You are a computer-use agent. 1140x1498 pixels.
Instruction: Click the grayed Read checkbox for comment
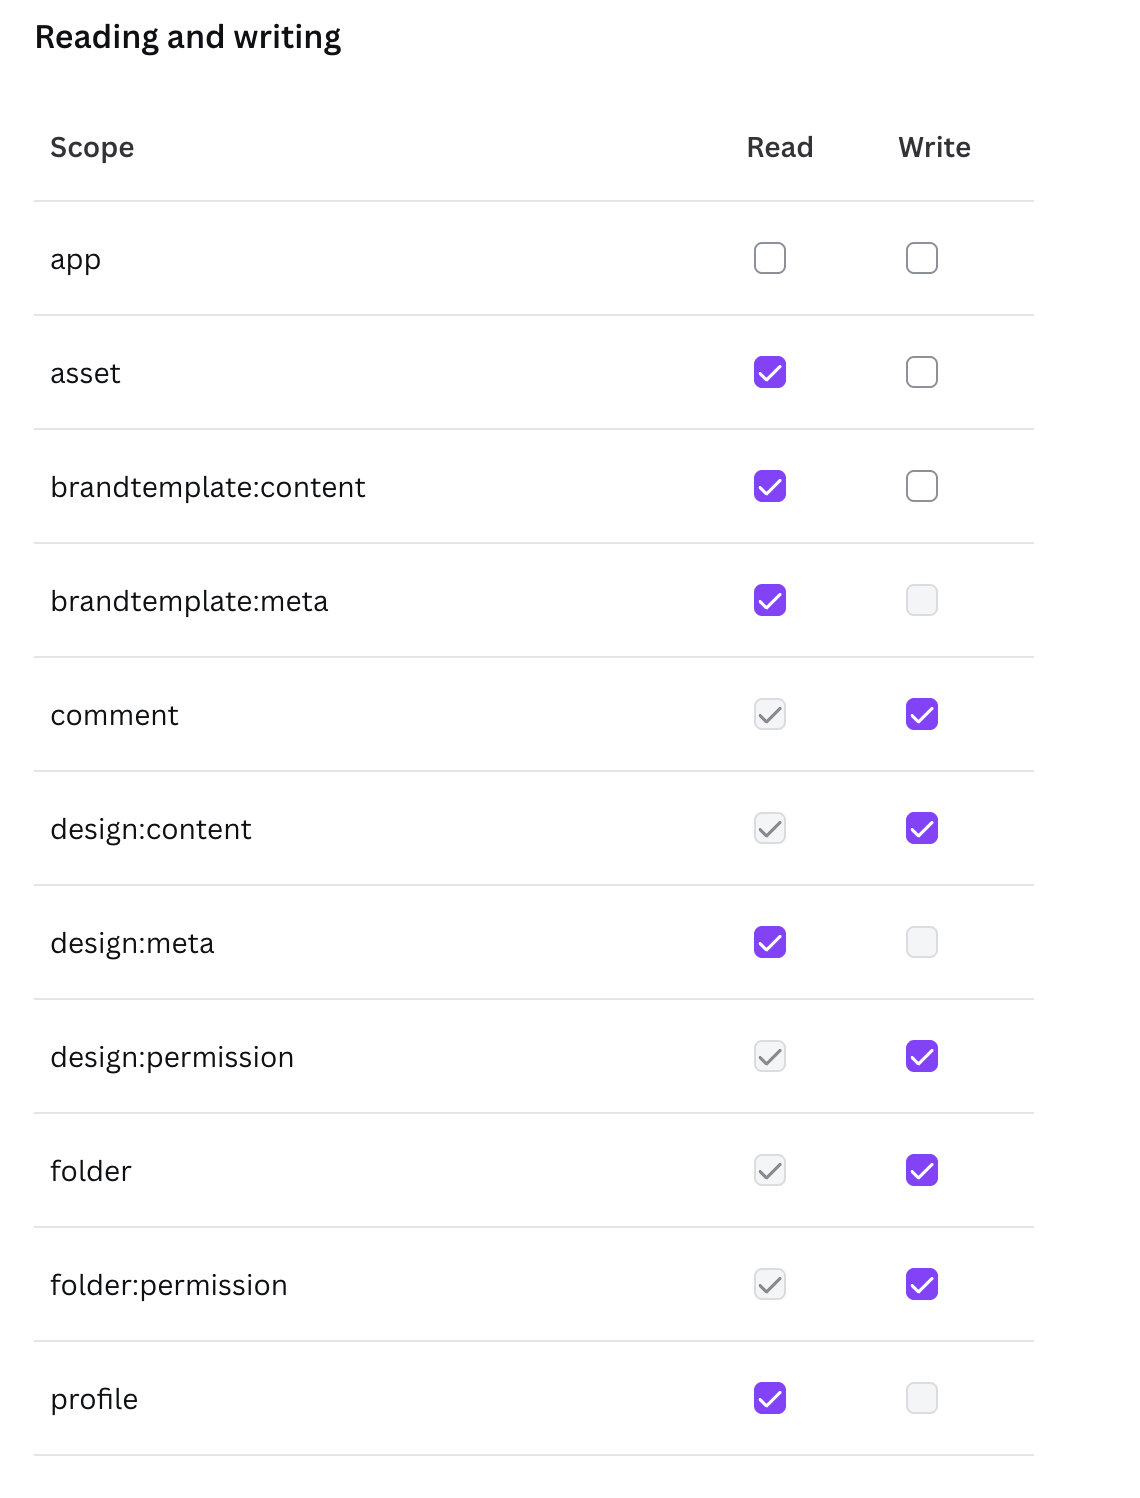(x=770, y=714)
